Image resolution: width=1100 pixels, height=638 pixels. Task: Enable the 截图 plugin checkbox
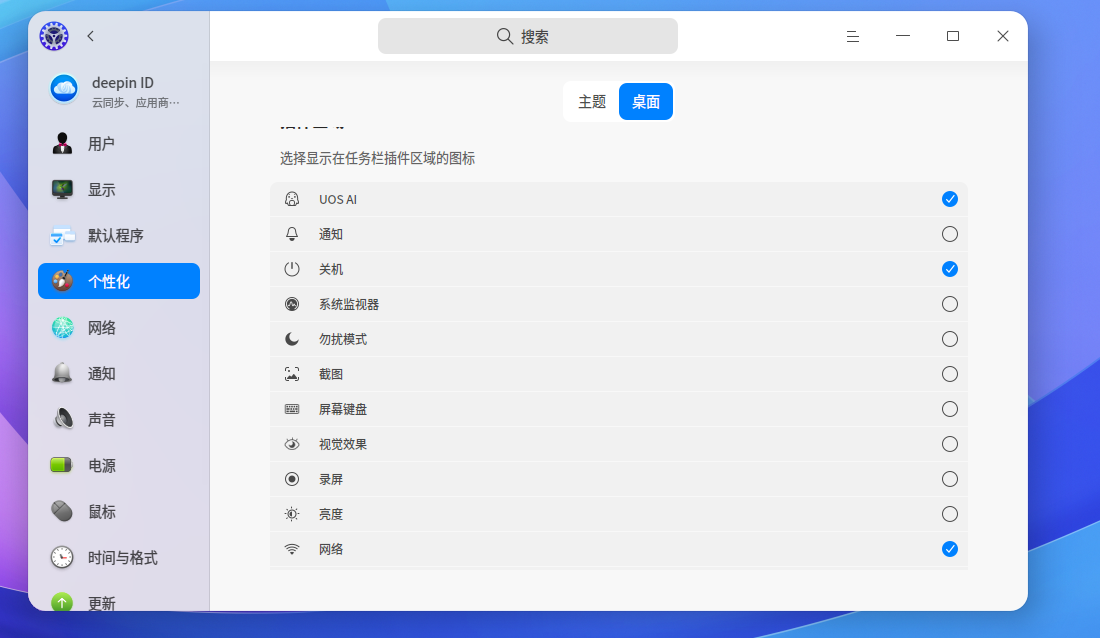pos(950,374)
